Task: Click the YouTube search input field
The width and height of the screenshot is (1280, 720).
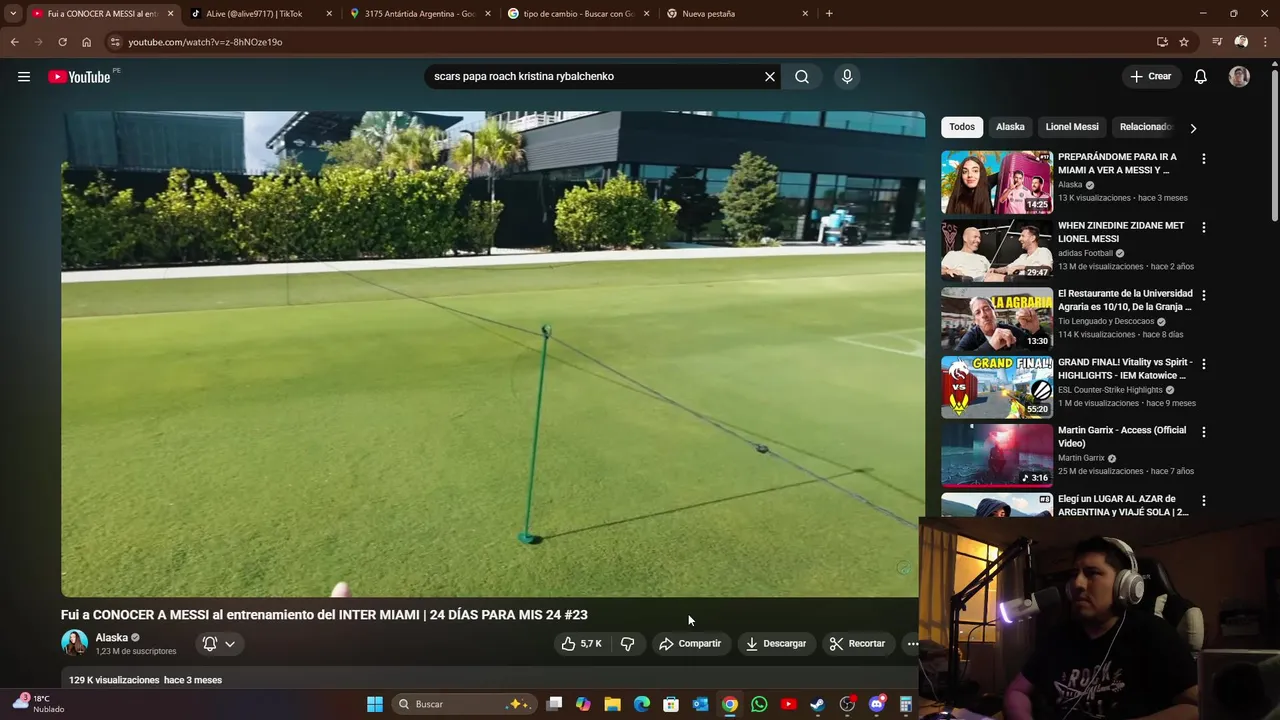Action: pyautogui.click(x=594, y=76)
